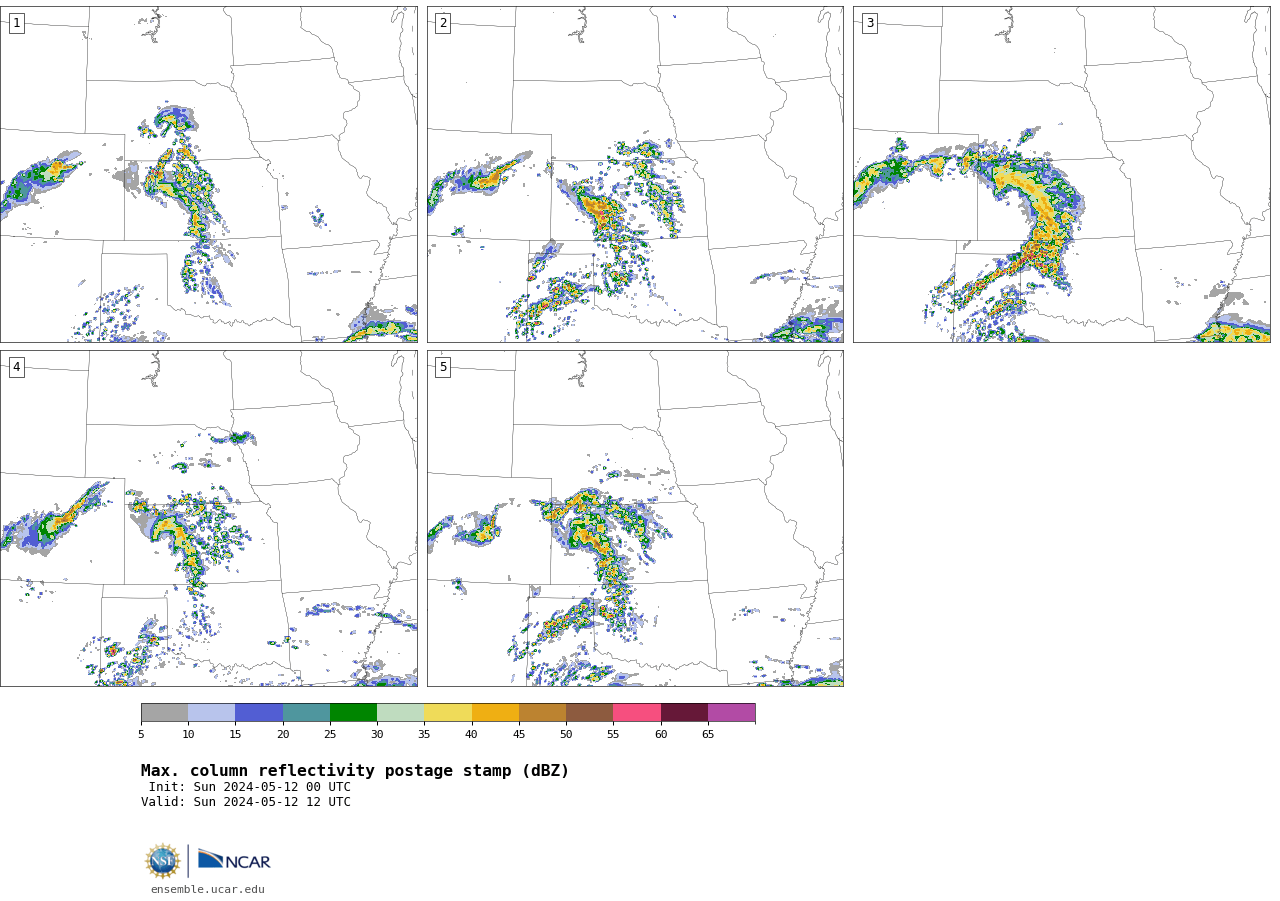
Task: Click the NCAR logo
Action: (234, 860)
